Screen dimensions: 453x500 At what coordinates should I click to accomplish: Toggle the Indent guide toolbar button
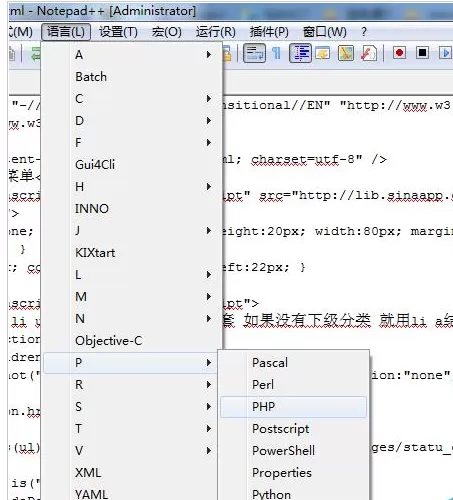[x=301, y=53]
